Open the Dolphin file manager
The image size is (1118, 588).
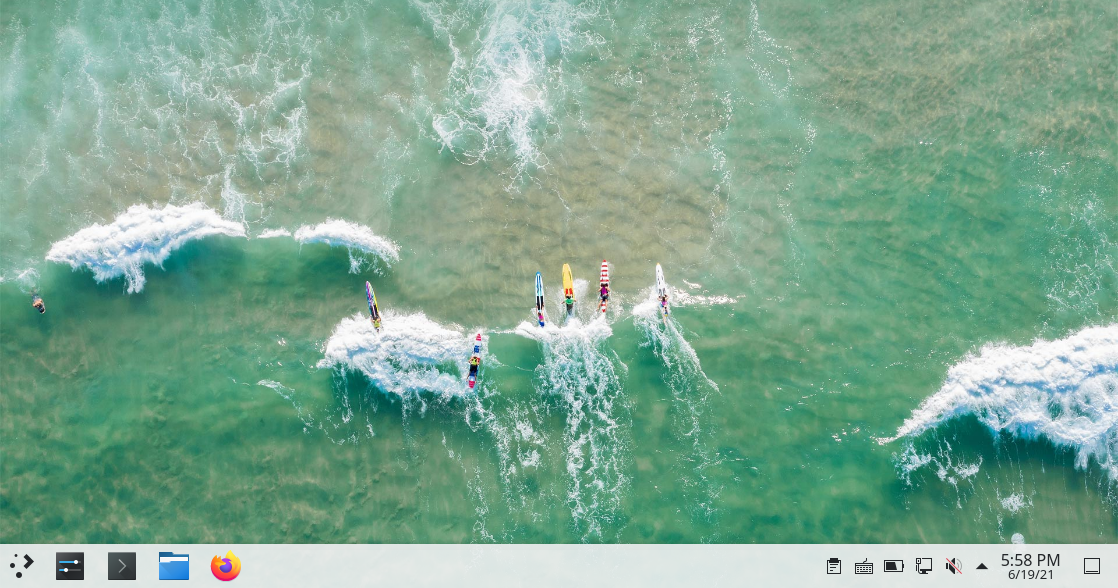click(x=174, y=566)
